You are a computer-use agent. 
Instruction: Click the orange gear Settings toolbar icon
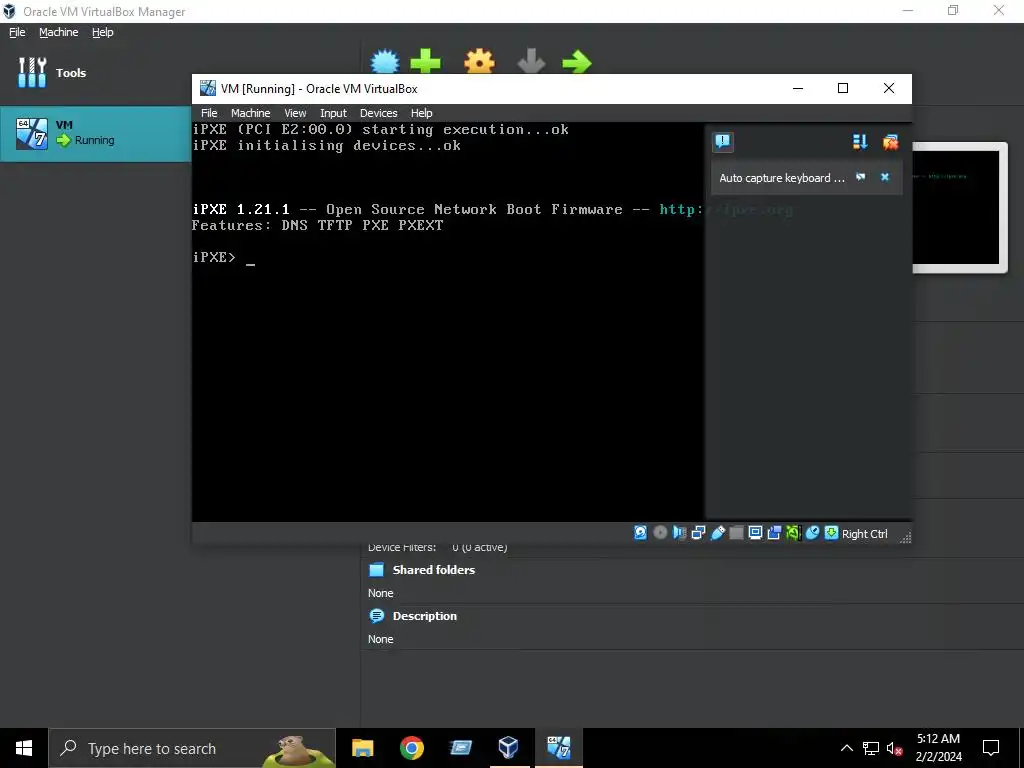(x=479, y=61)
